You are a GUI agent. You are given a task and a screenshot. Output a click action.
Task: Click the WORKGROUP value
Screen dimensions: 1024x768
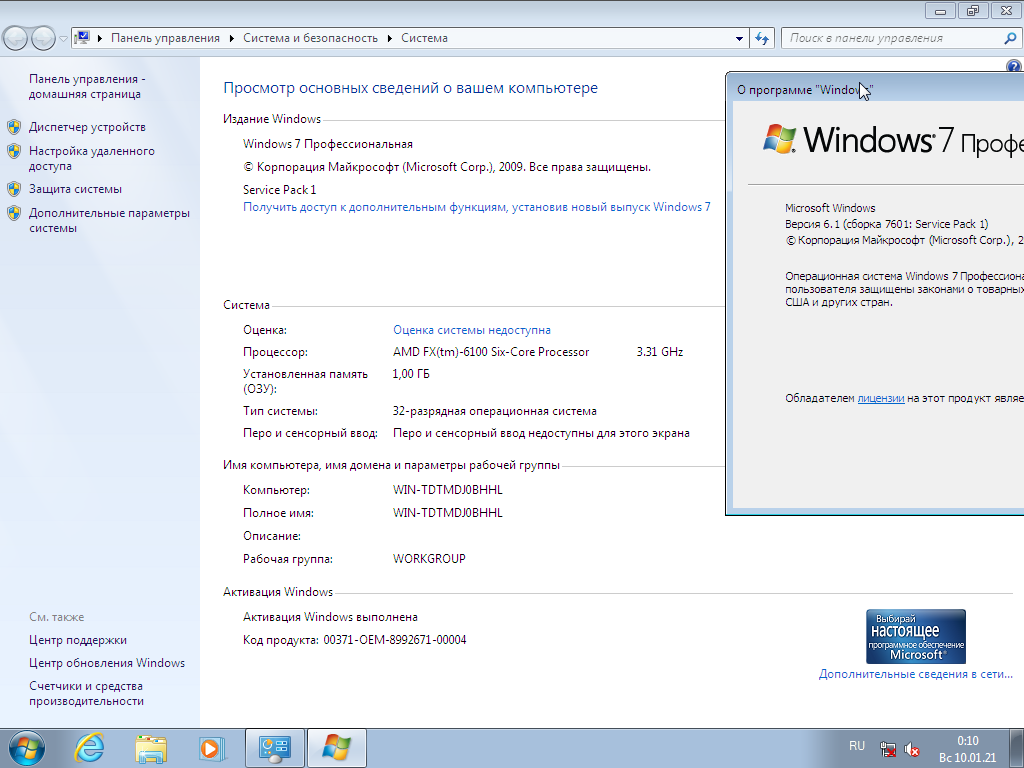click(x=429, y=558)
